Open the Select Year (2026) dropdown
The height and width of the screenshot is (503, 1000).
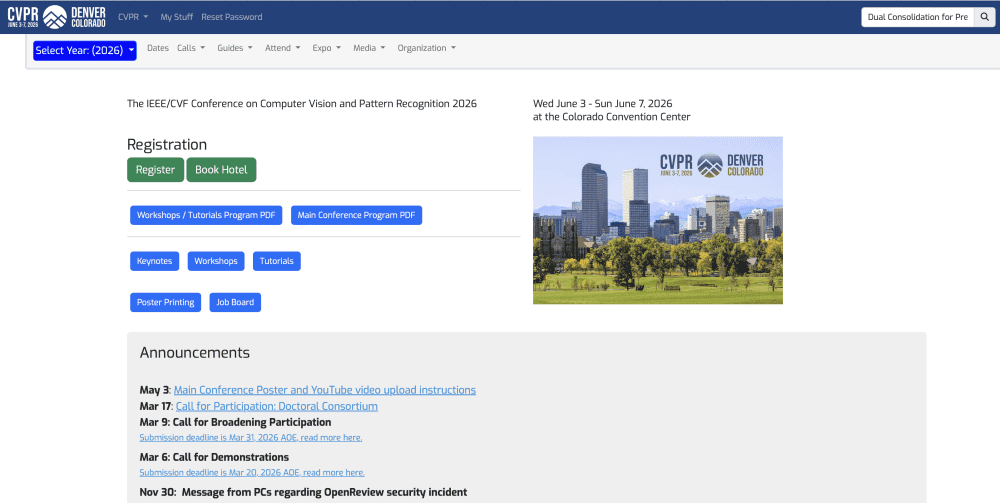85,50
